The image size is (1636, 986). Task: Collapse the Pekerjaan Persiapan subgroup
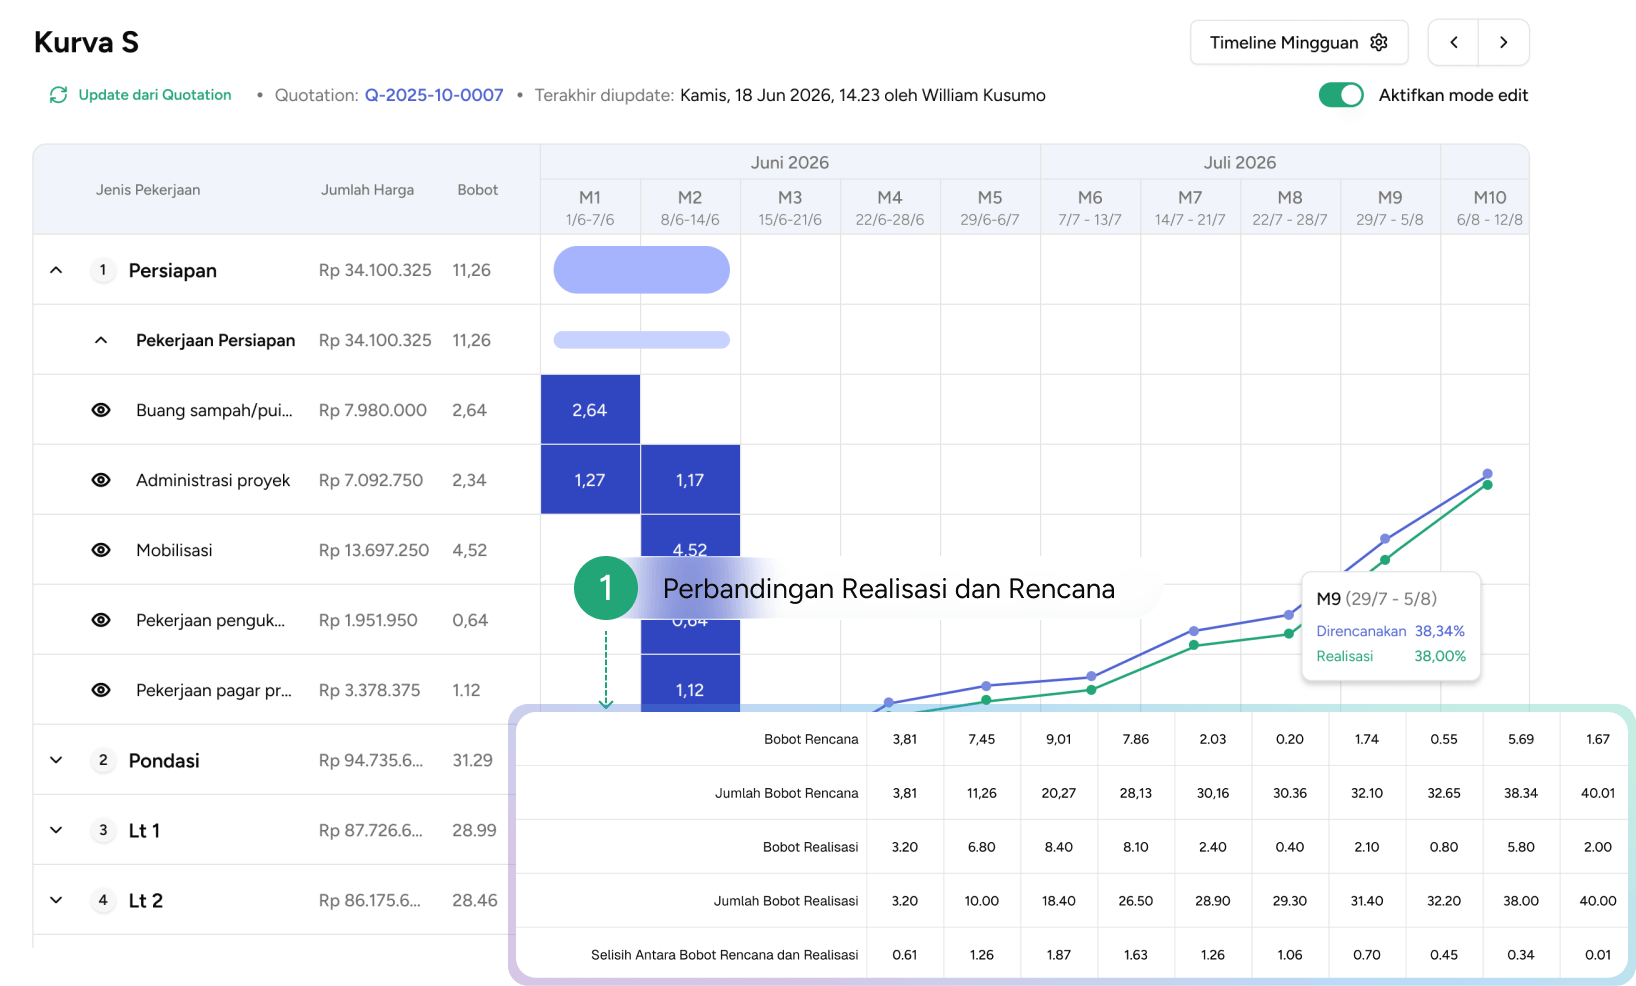(x=101, y=340)
